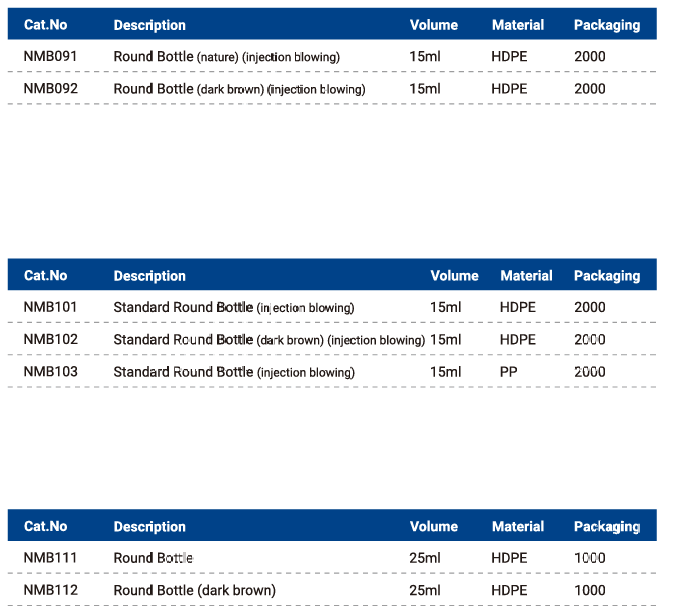This screenshot has width=690, height=610.
Task: Select NMB092 Round Bottle (dark brown) description
Action: [x=239, y=89]
